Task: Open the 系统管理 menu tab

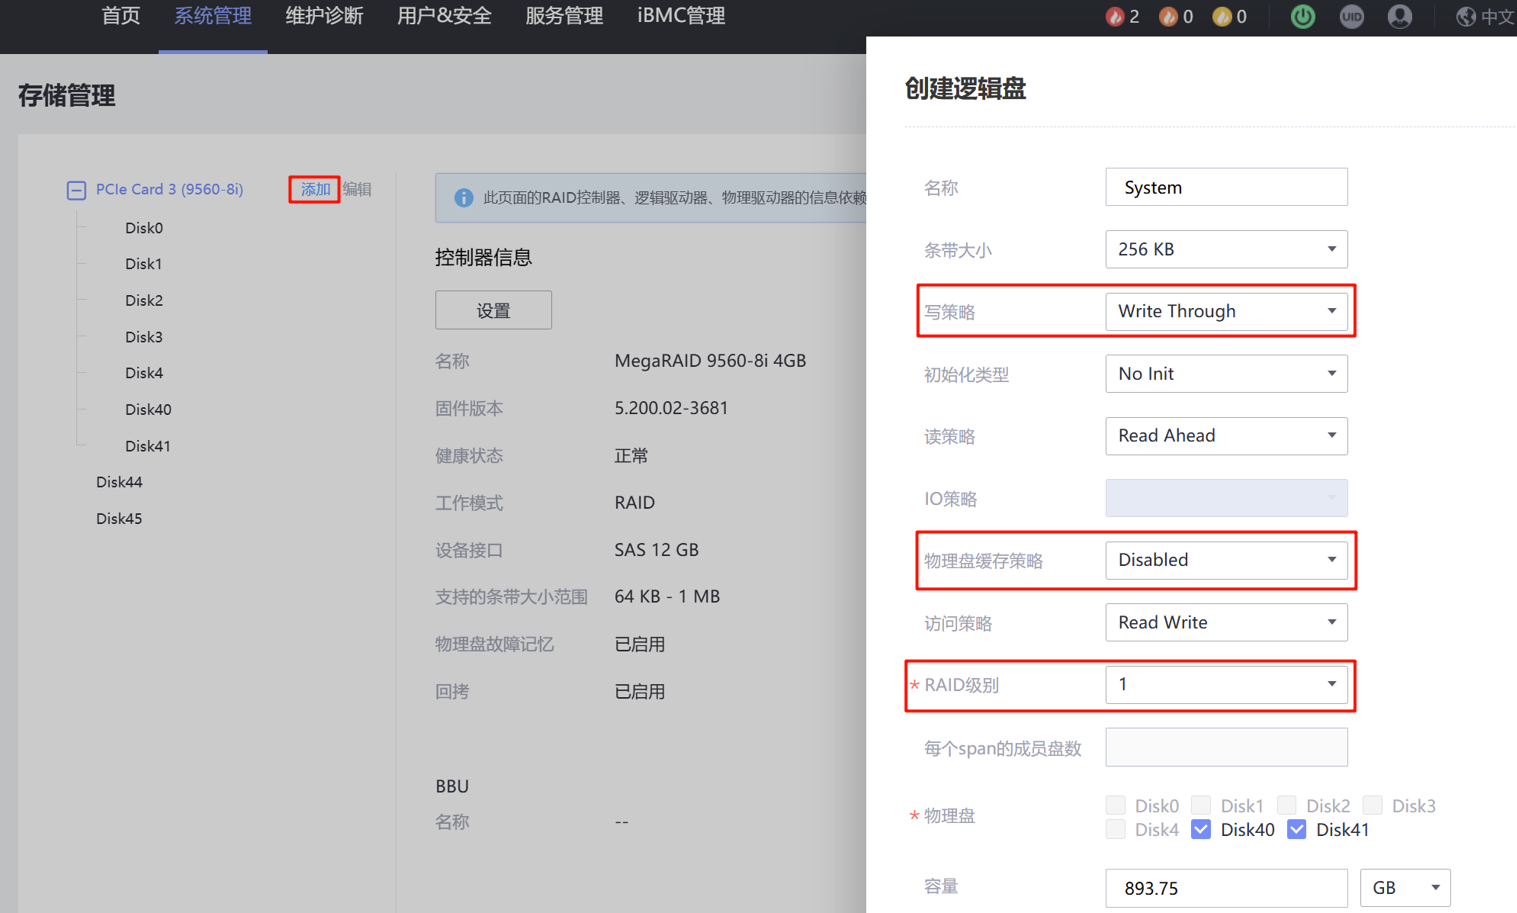Action: point(212,16)
